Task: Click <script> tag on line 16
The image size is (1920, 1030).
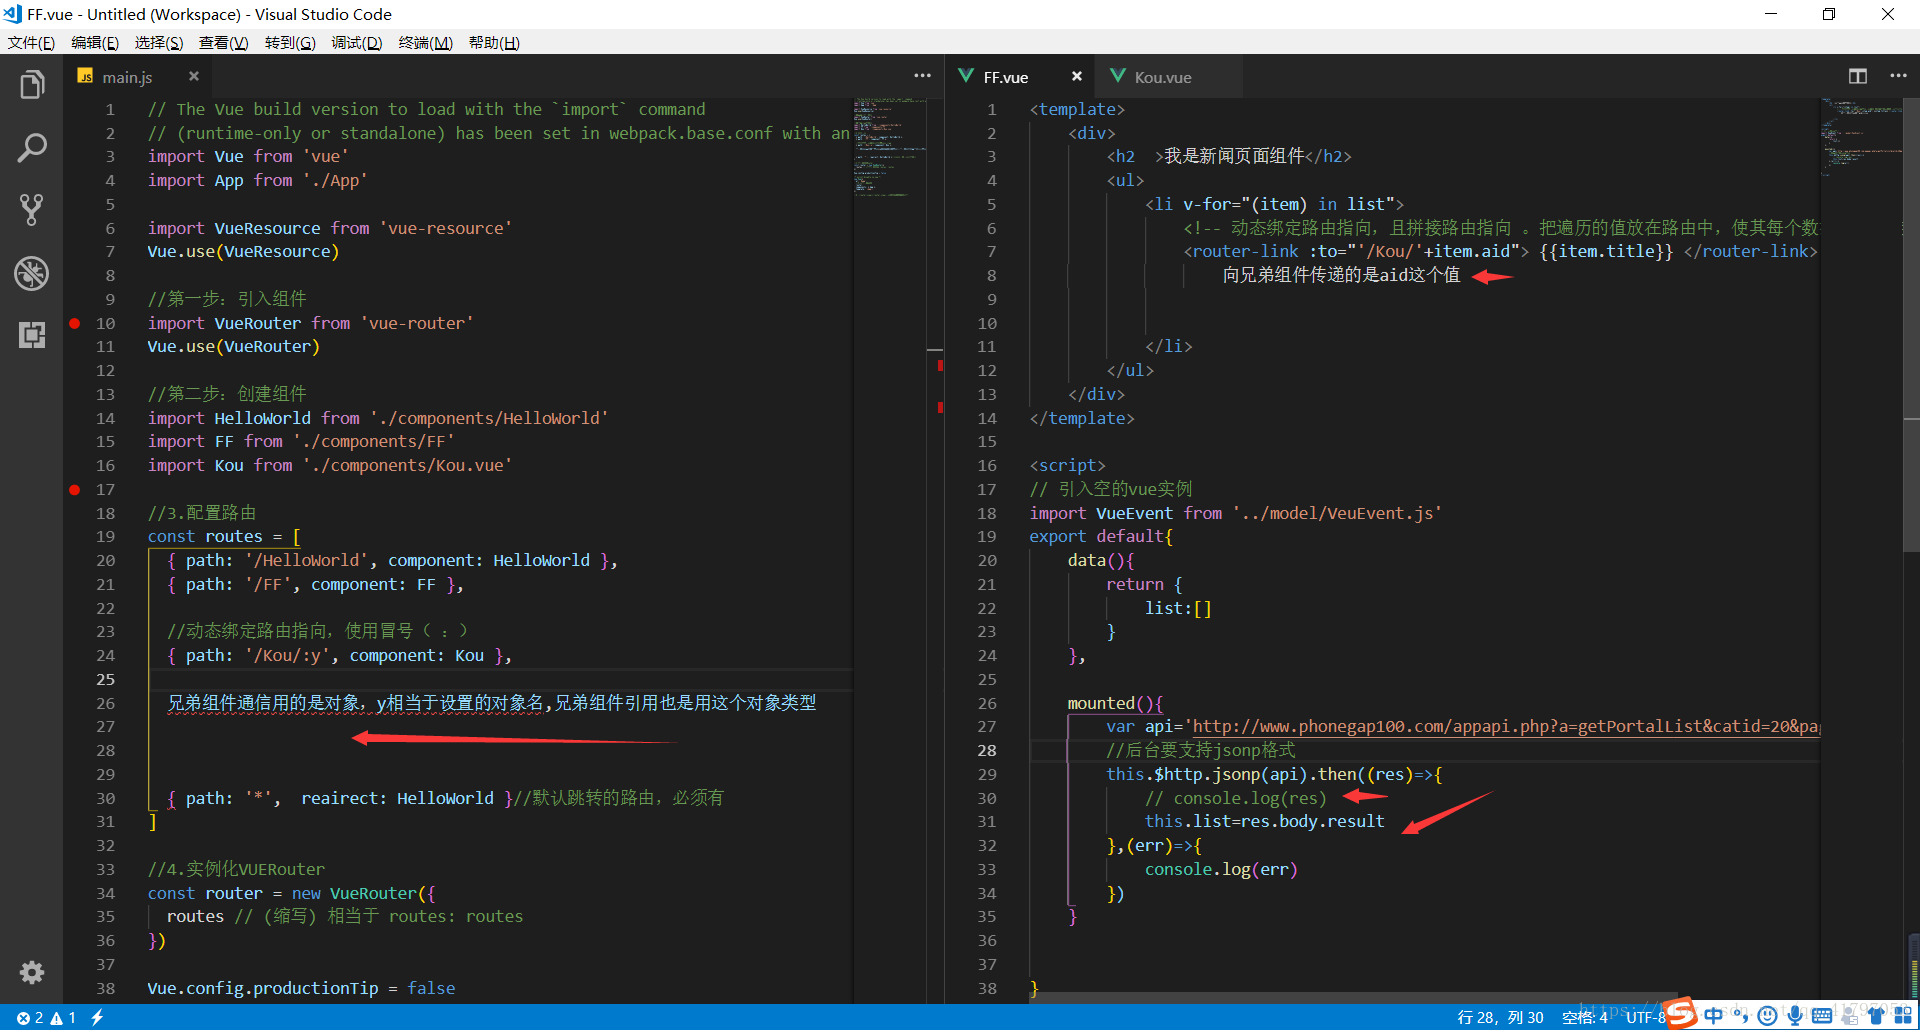Action: point(1067,465)
